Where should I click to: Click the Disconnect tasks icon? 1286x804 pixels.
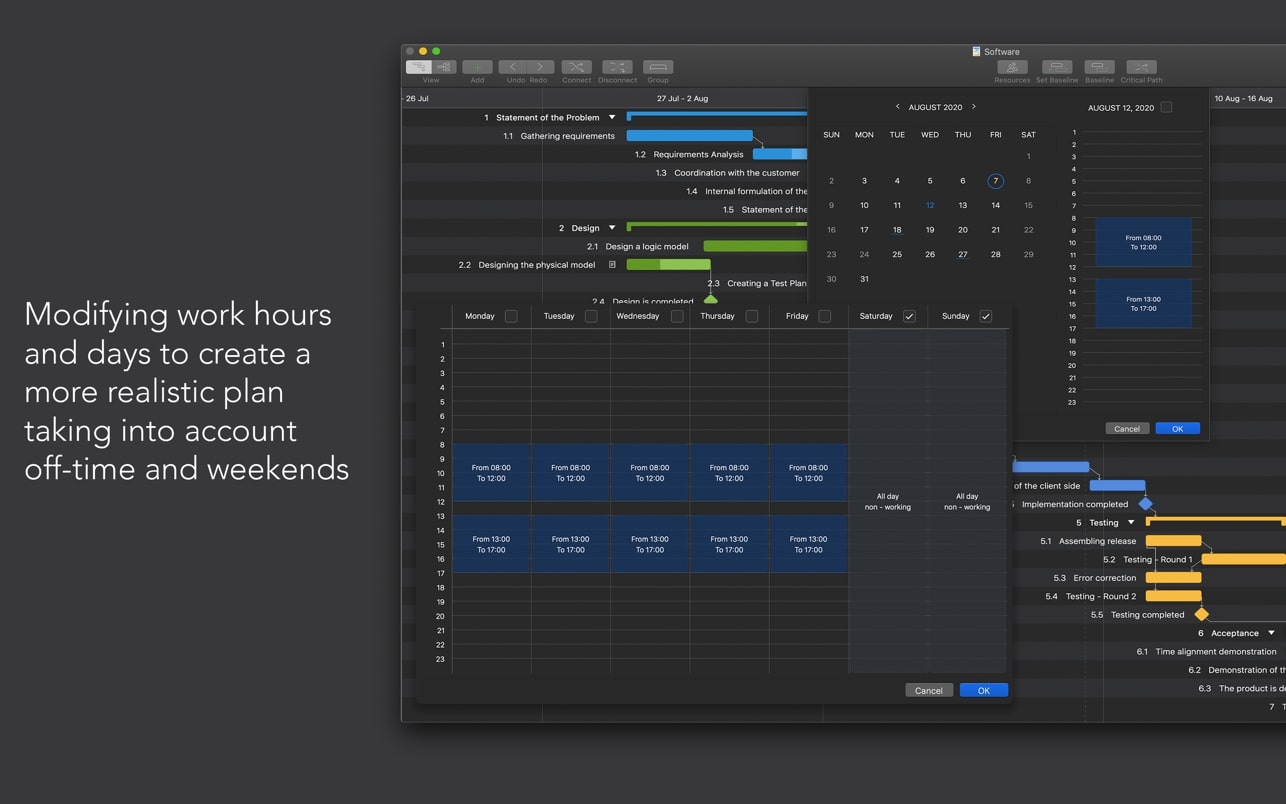(617, 67)
